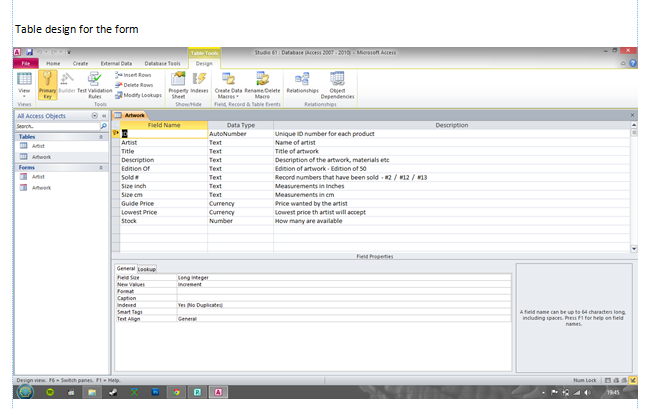The height and width of the screenshot is (409, 646).
Task: Save using the quick access floppy icon
Action: (x=29, y=52)
